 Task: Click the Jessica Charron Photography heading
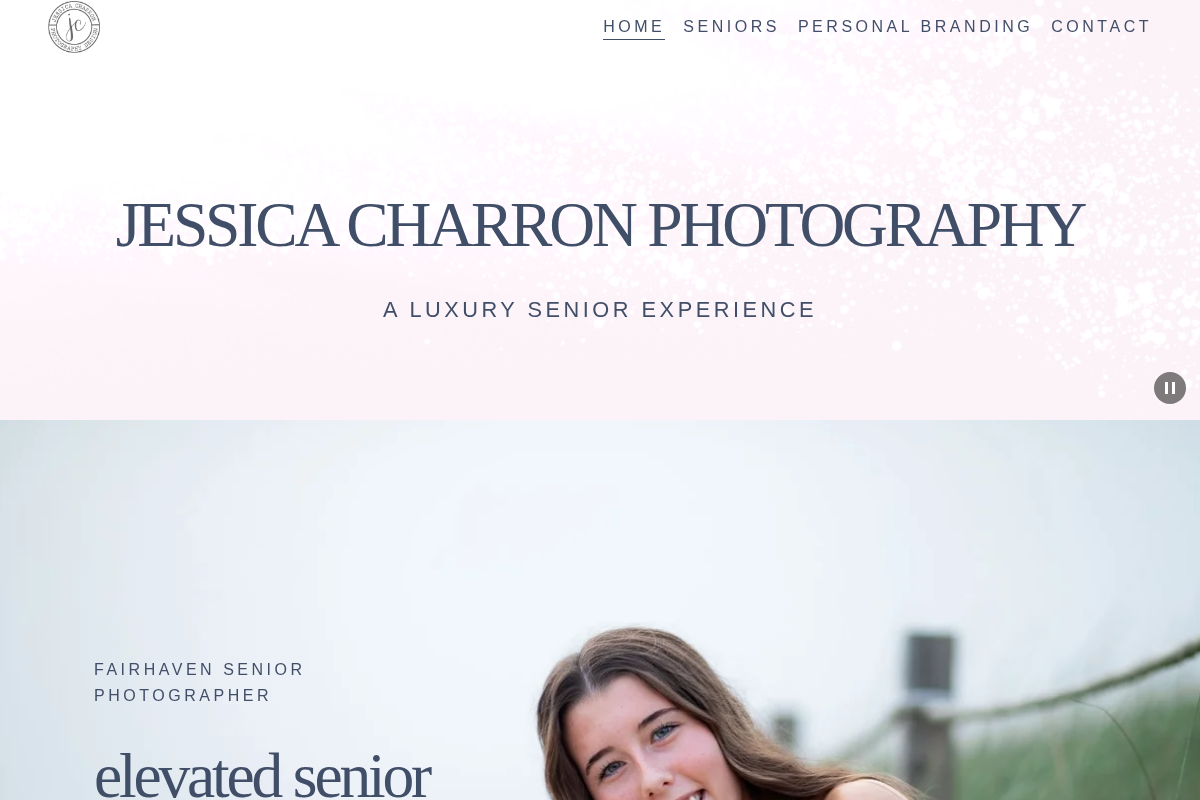point(600,225)
